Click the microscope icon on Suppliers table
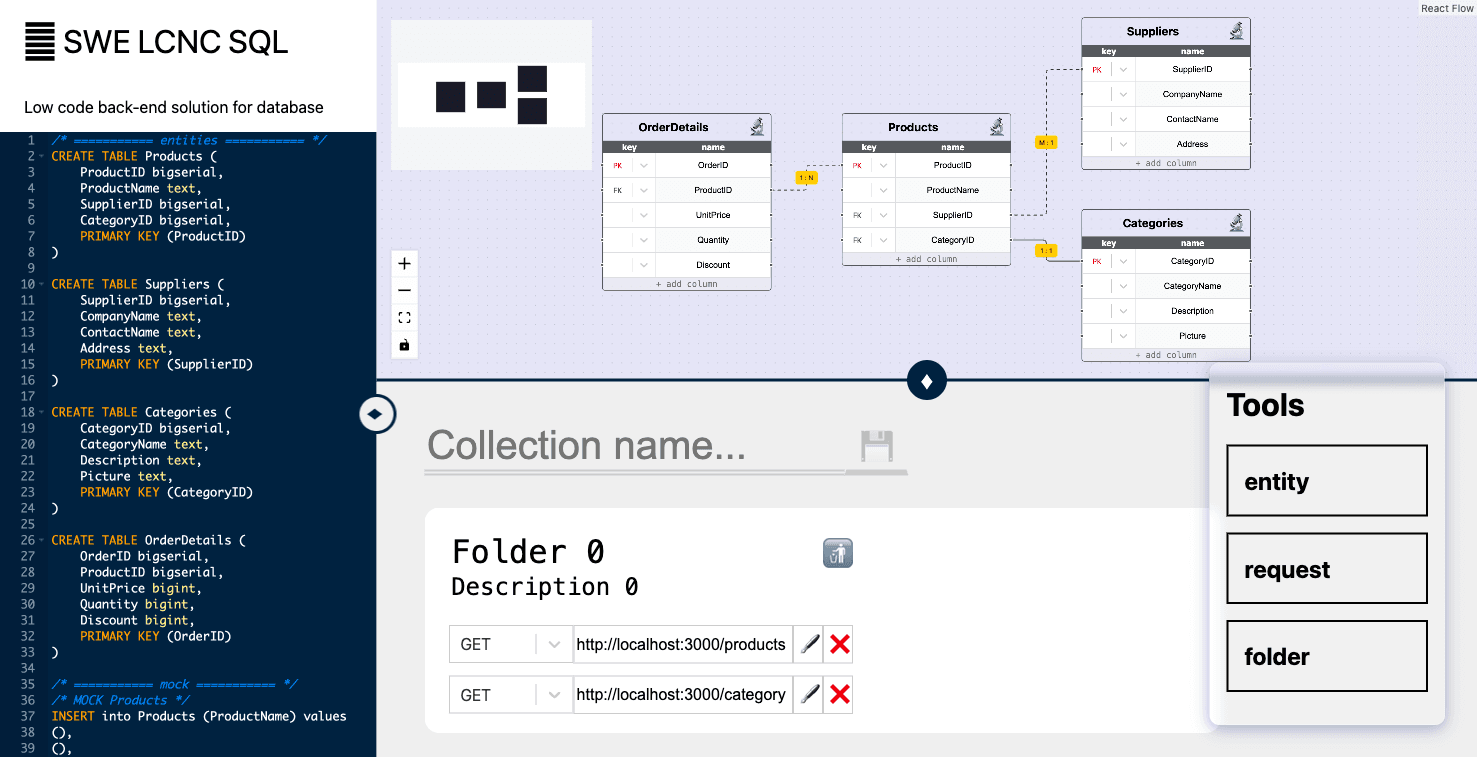The width and height of the screenshot is (1477, 757). pyautogui.click(x=1237, y=31)
